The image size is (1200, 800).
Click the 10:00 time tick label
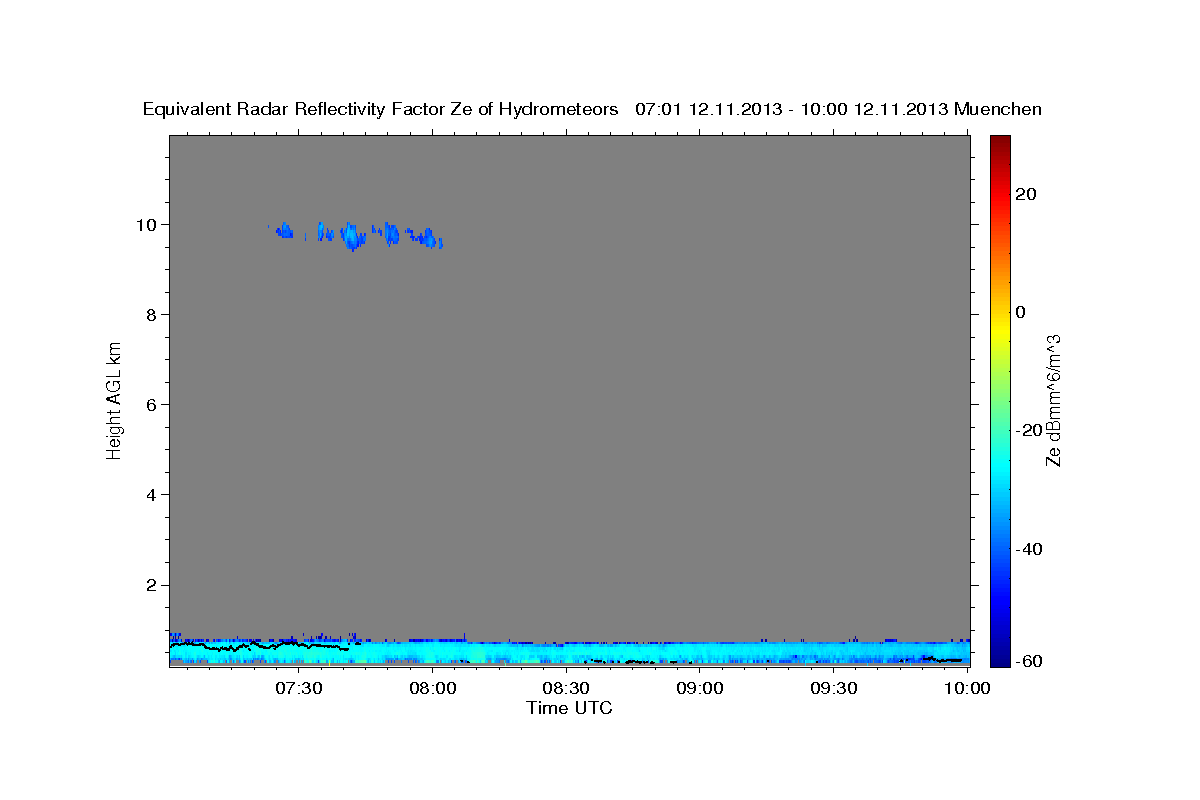[967, 688]
